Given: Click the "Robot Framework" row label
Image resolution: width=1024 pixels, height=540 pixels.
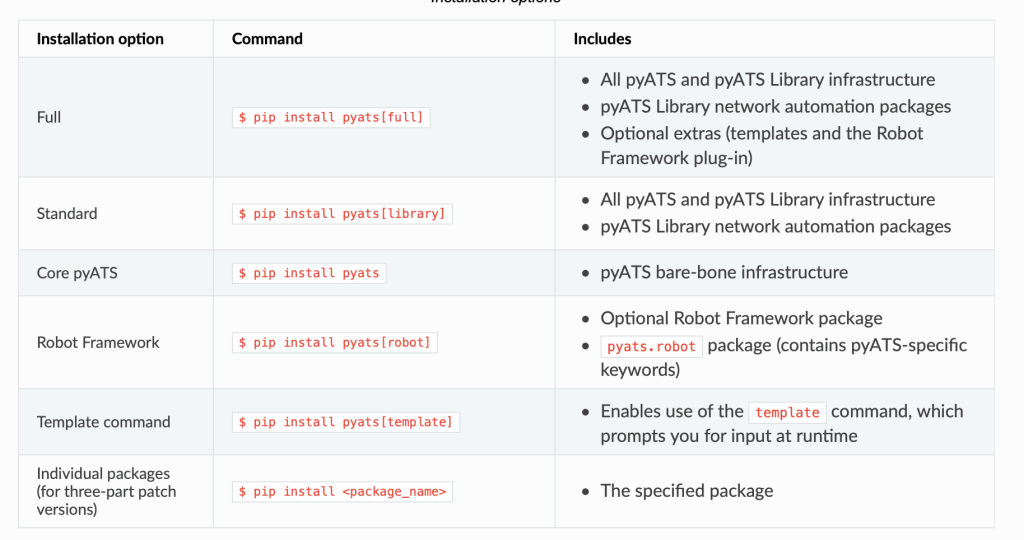Looking at the screenshot, I should [98, 342].
